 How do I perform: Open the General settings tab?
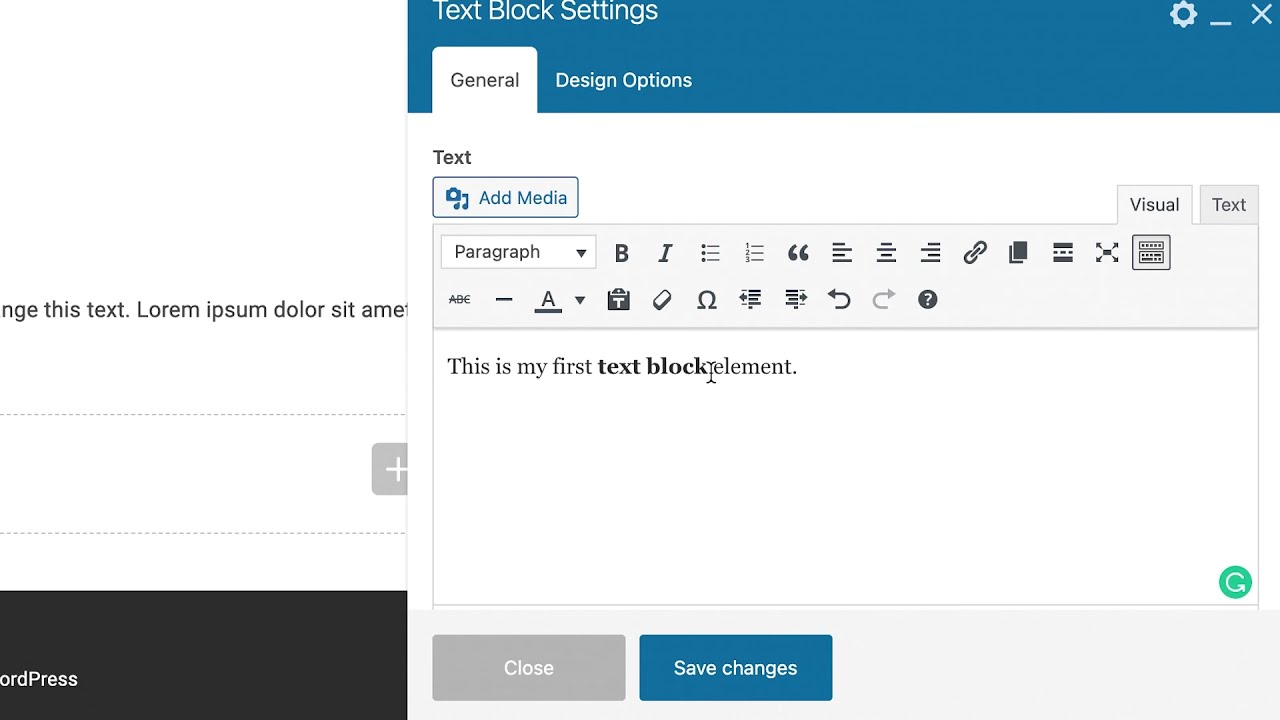(x=484, y=80)
